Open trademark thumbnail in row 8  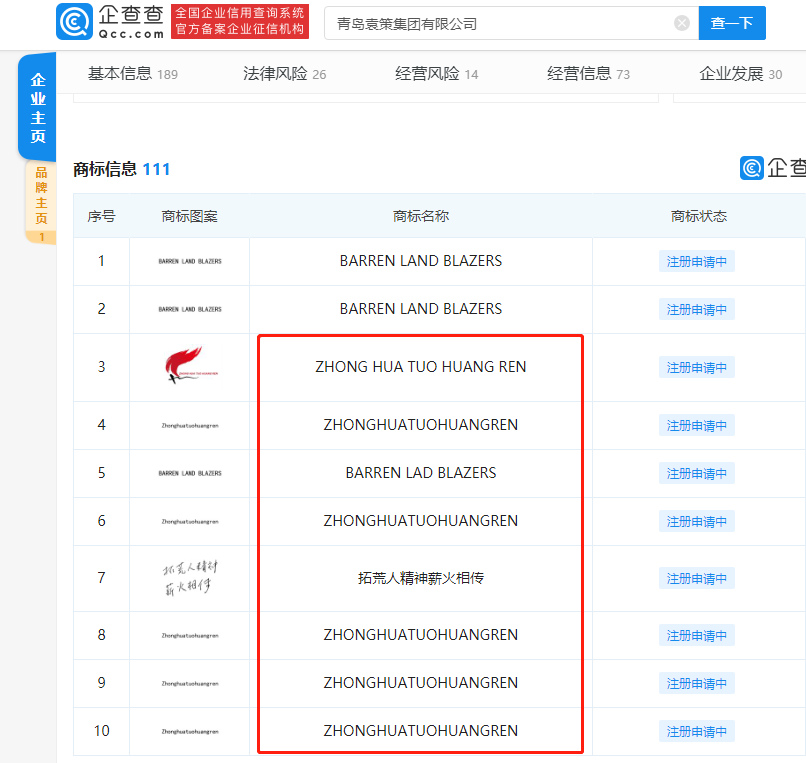[x=190, y=635]
